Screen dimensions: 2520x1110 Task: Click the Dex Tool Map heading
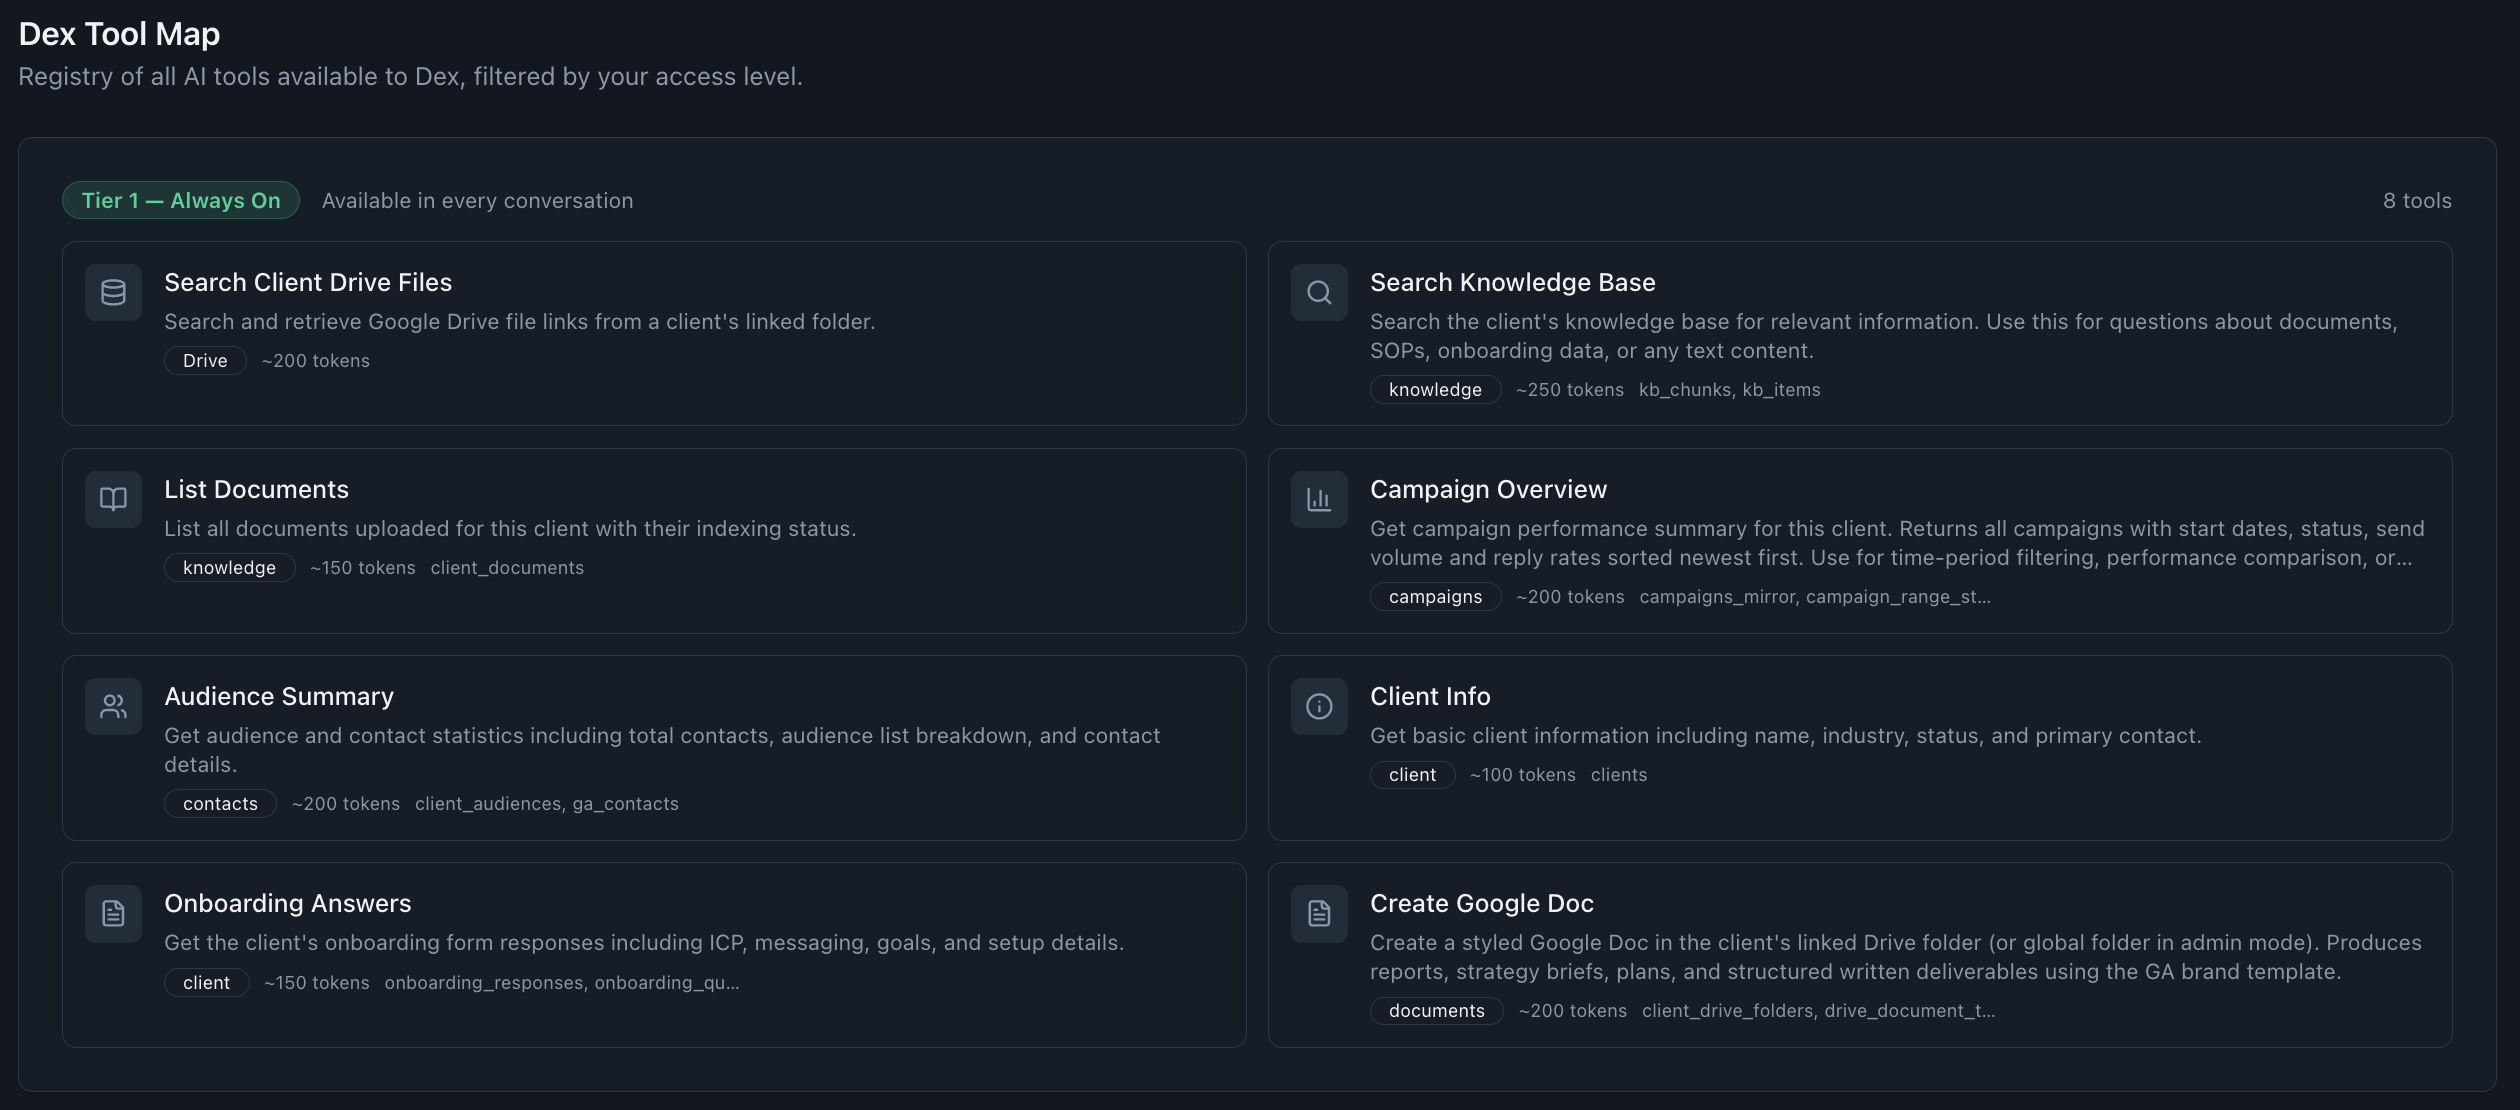click(118, 33)
